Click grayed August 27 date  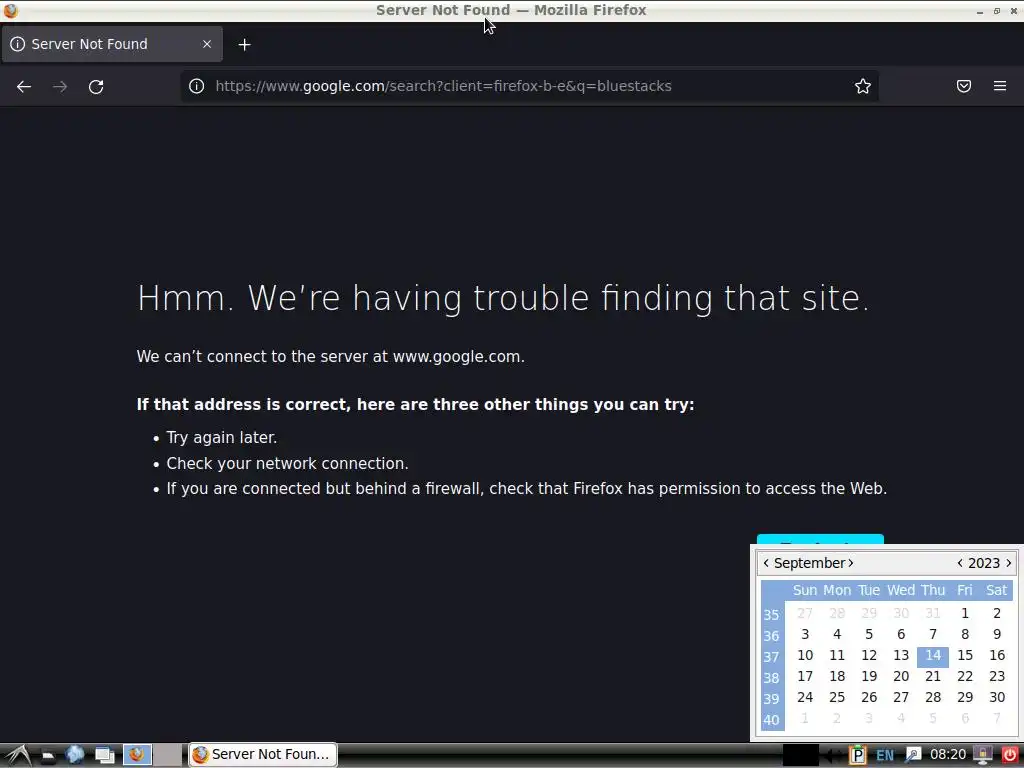pos(805,613)
